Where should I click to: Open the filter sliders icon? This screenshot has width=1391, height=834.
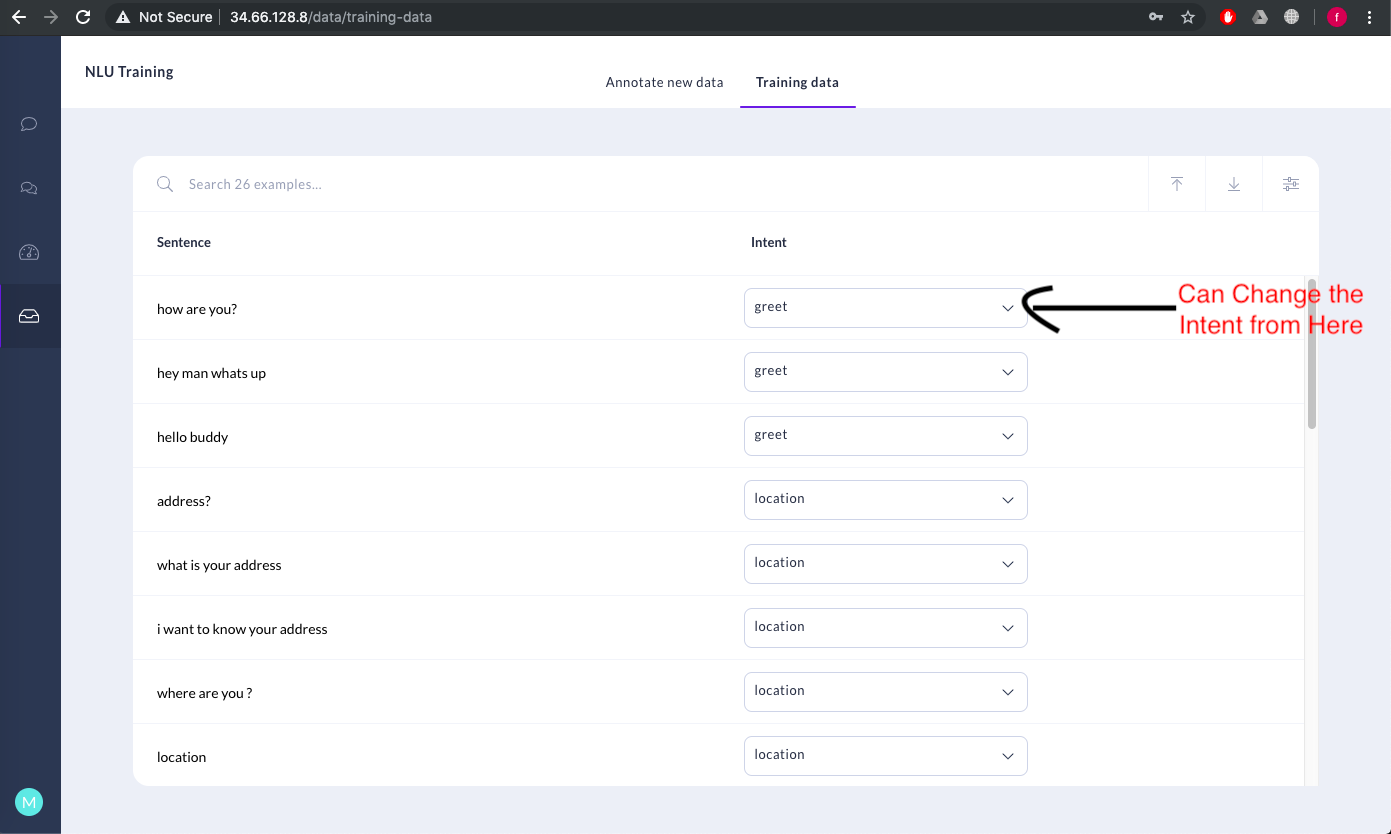coord(1291,184)
